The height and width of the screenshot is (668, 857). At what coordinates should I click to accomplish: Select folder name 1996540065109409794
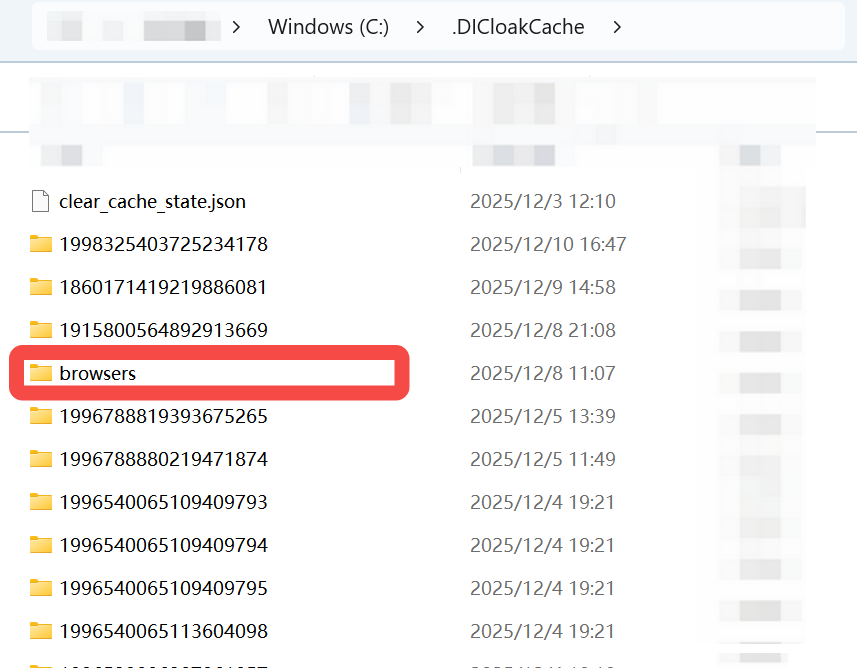(x=163, y=545)
